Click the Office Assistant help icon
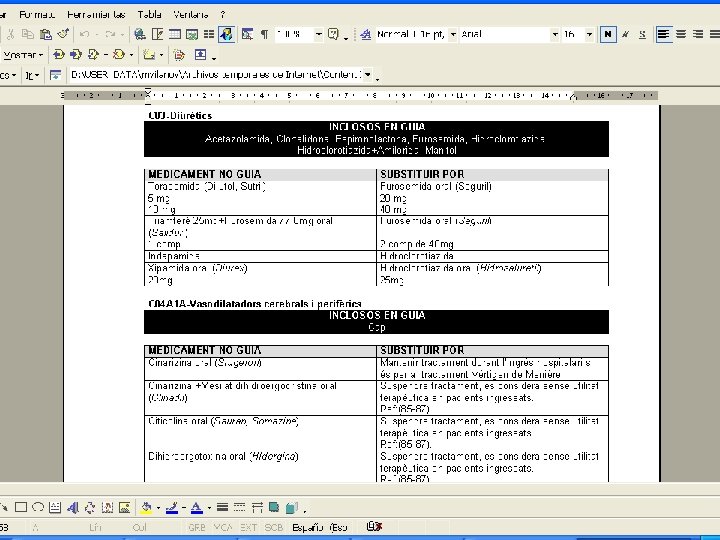 [333, 34]
